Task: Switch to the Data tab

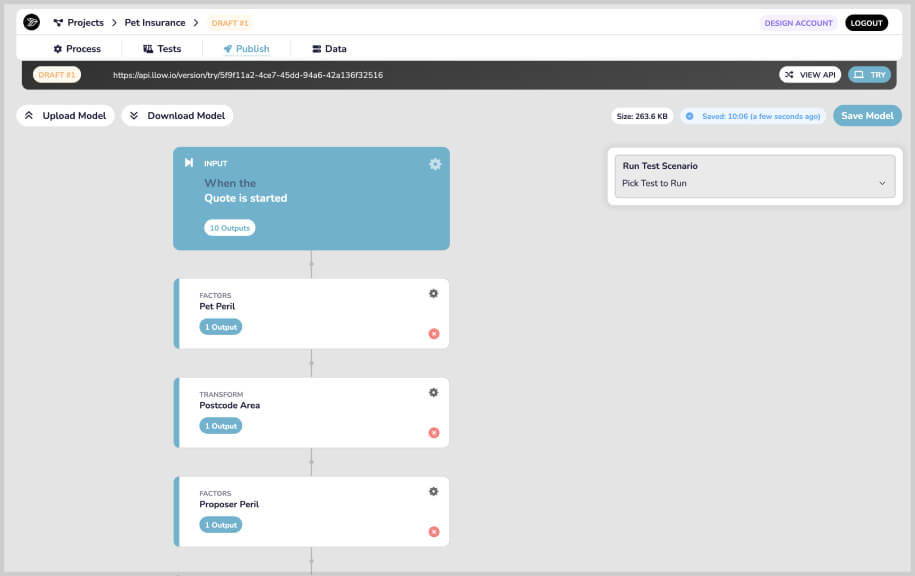Action: (329, 48)
